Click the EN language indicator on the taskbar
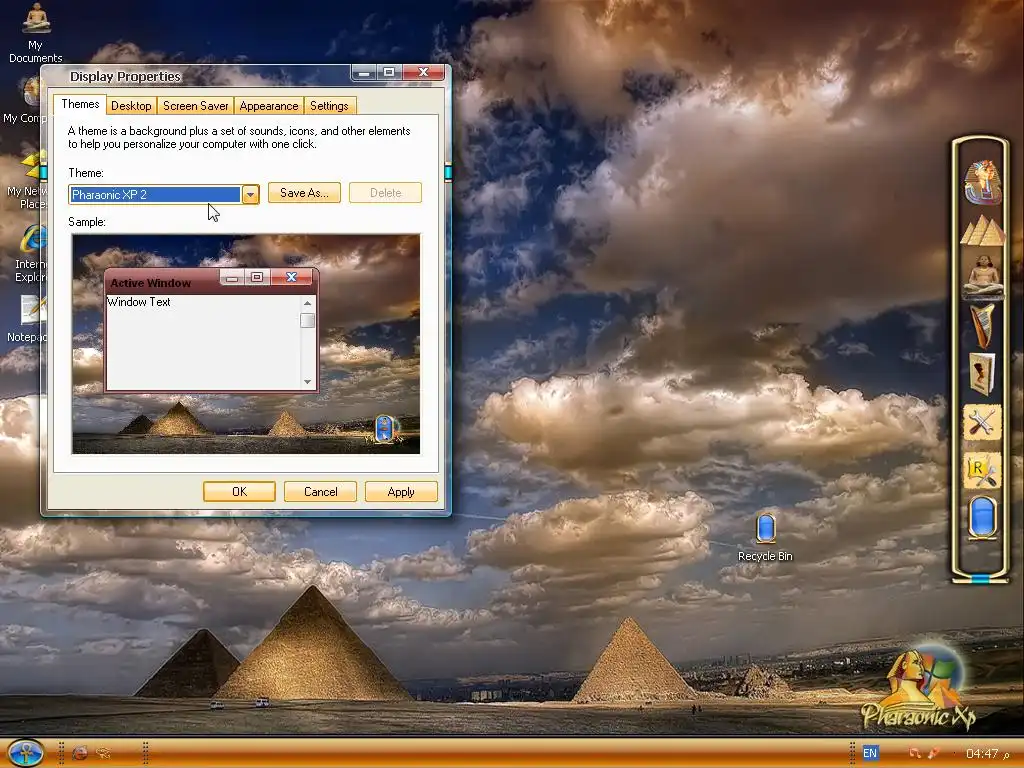The width and height of the screenshot is (1024, 768). point(870,753)
